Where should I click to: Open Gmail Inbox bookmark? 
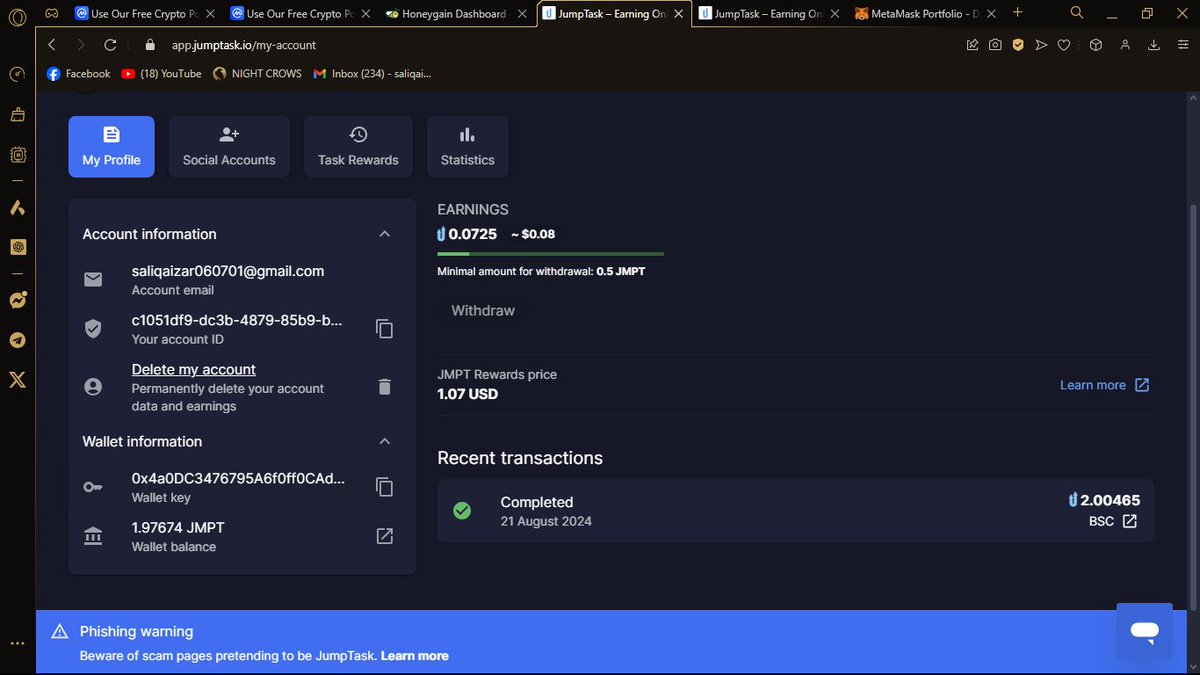pyautogui.click(x=372, y=73)
